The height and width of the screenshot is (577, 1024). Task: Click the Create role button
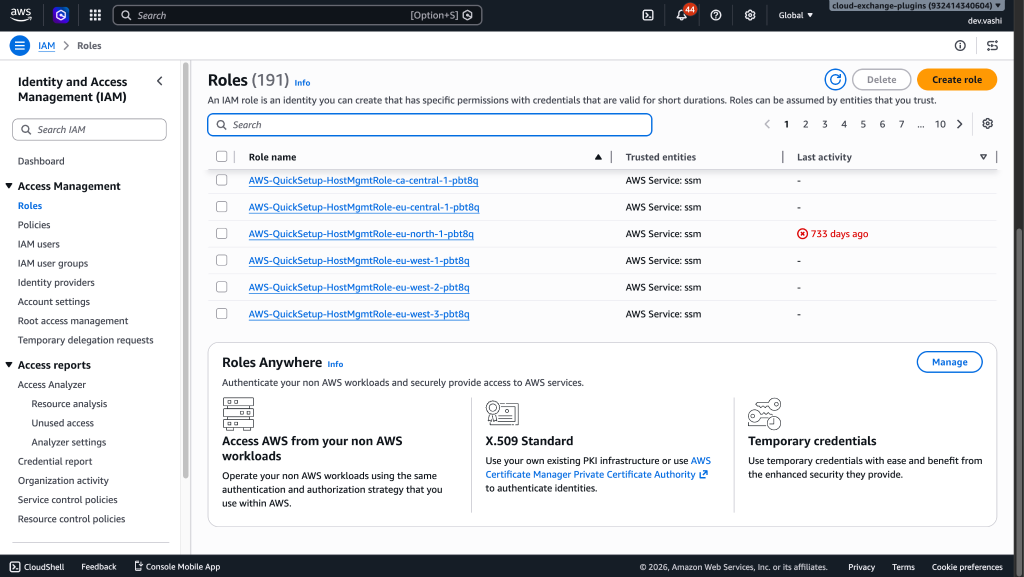[957, 80]
